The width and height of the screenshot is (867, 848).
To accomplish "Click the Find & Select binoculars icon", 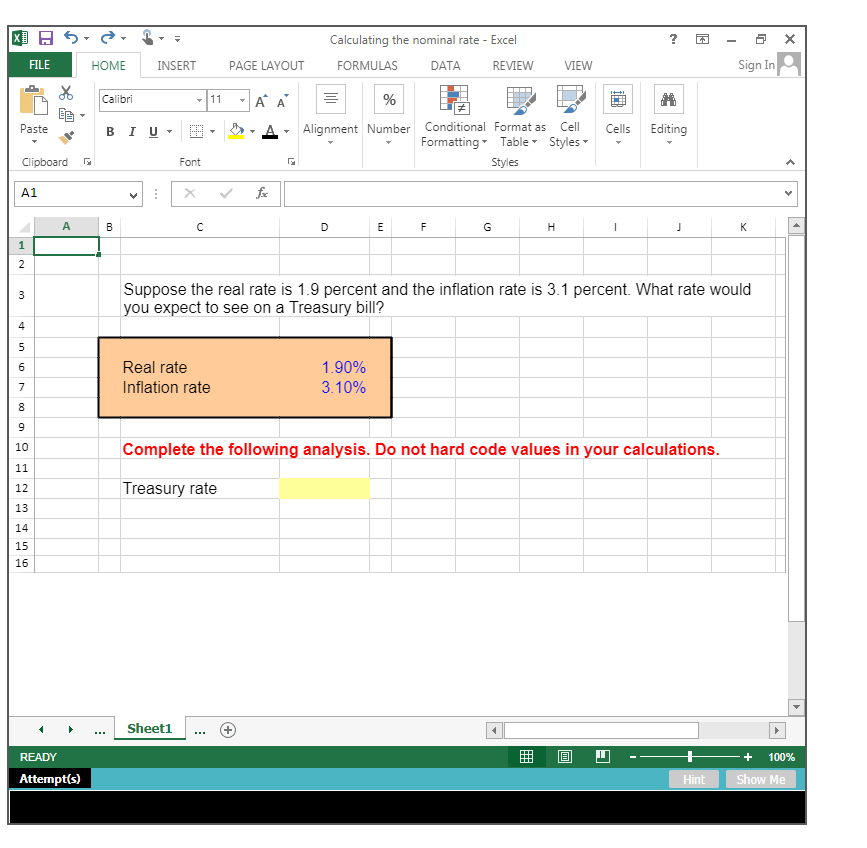I will pos(668,99).
